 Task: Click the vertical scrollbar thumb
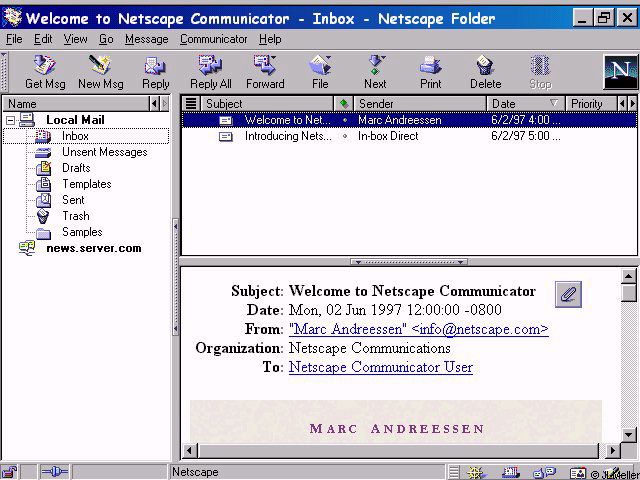(629, 293)
